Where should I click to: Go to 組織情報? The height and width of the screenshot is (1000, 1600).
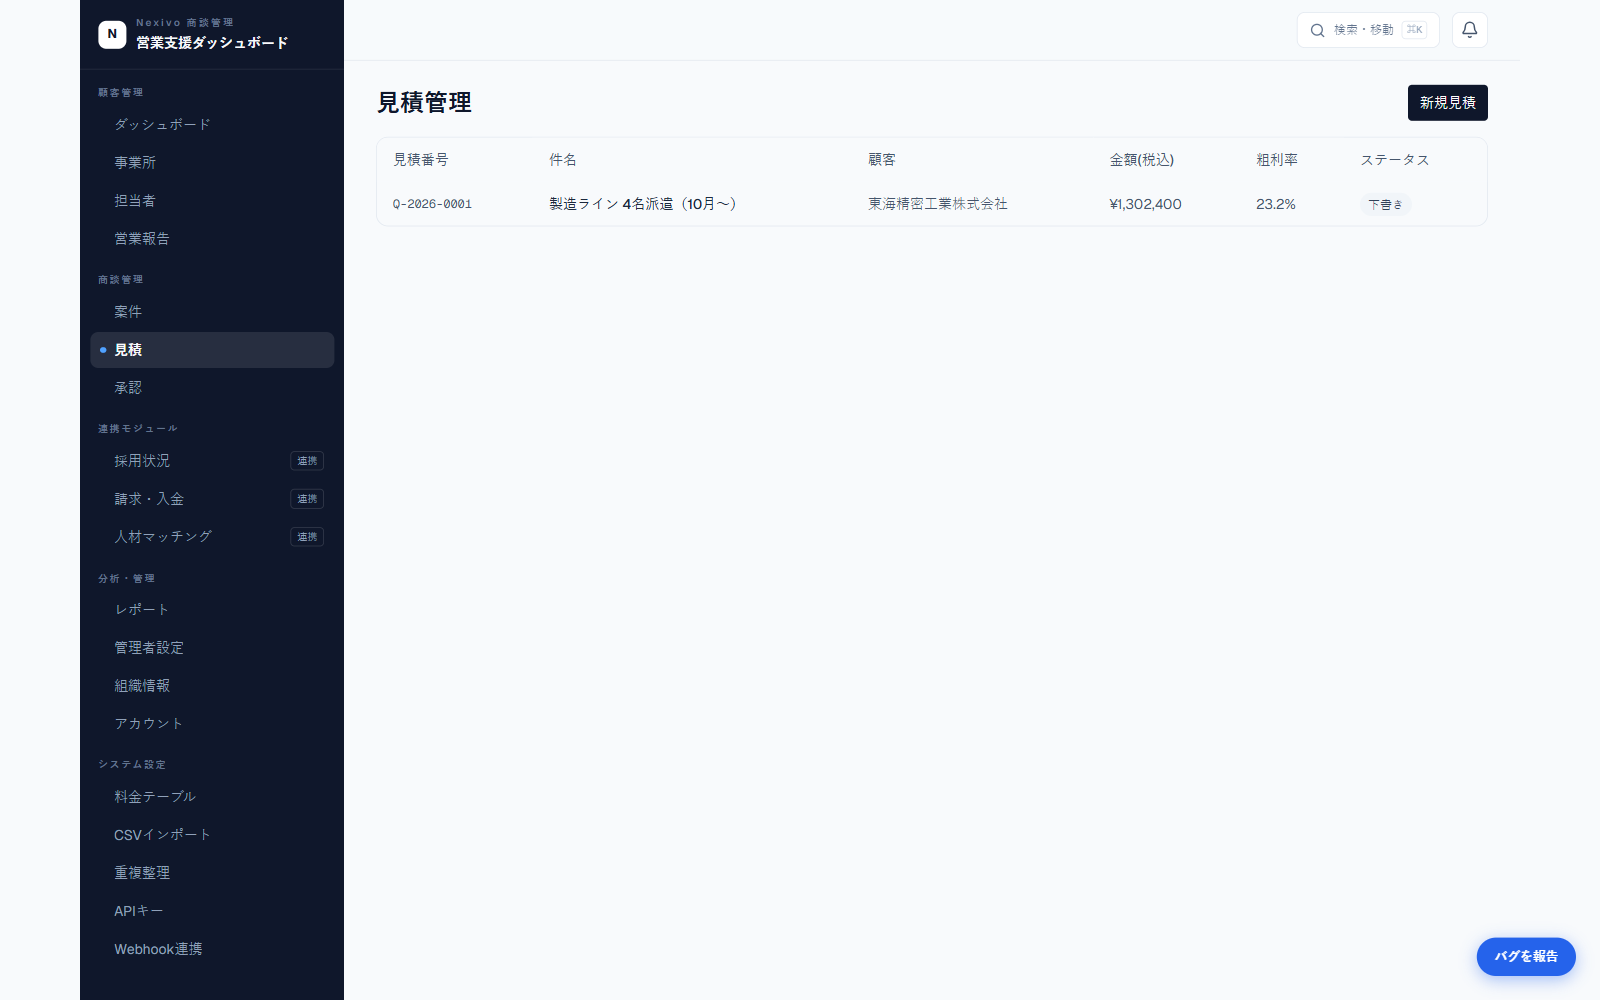[x=212, y=686]
